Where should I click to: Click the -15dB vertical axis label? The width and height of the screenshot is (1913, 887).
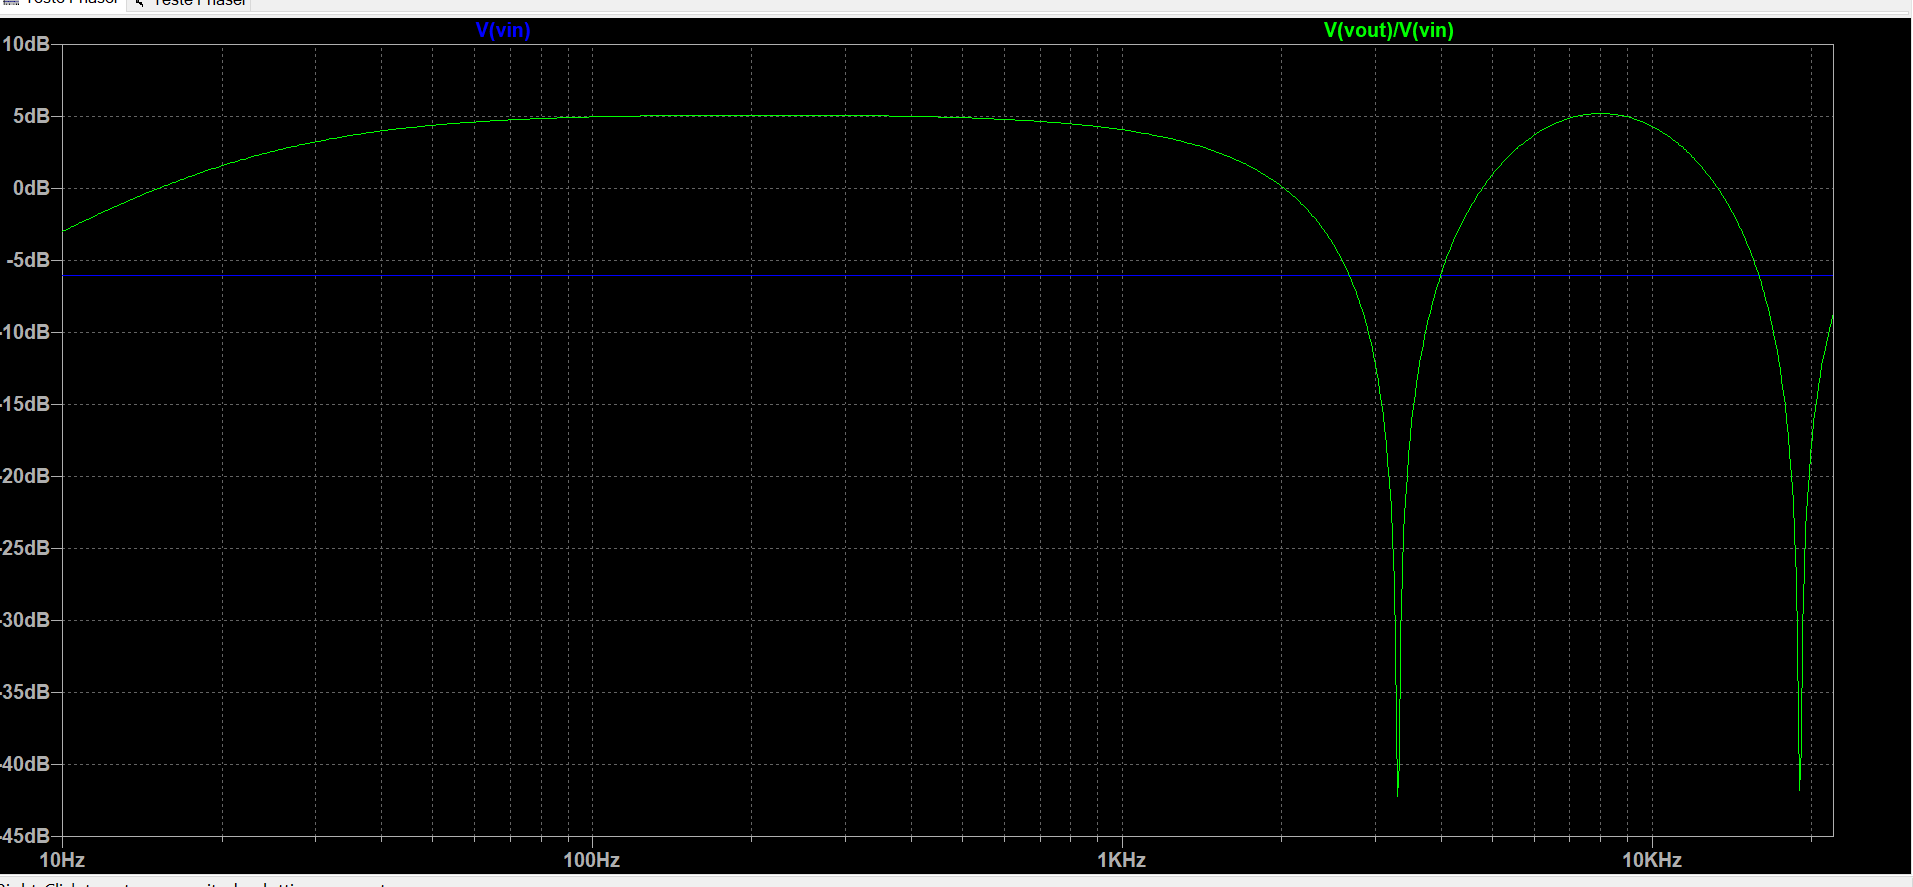coord(25,404)
